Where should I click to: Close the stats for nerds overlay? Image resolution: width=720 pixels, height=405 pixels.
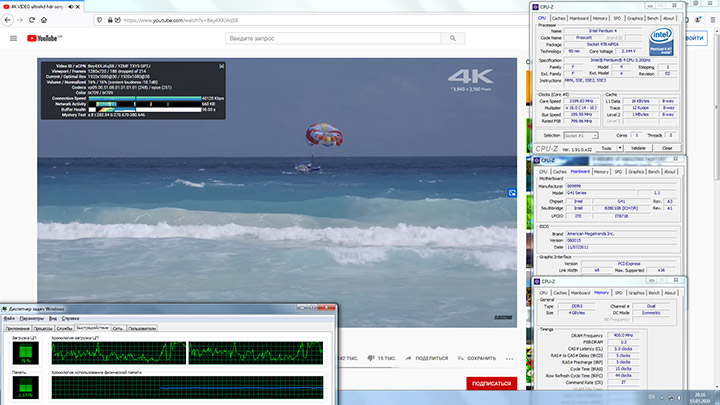(x=221, y=66)
